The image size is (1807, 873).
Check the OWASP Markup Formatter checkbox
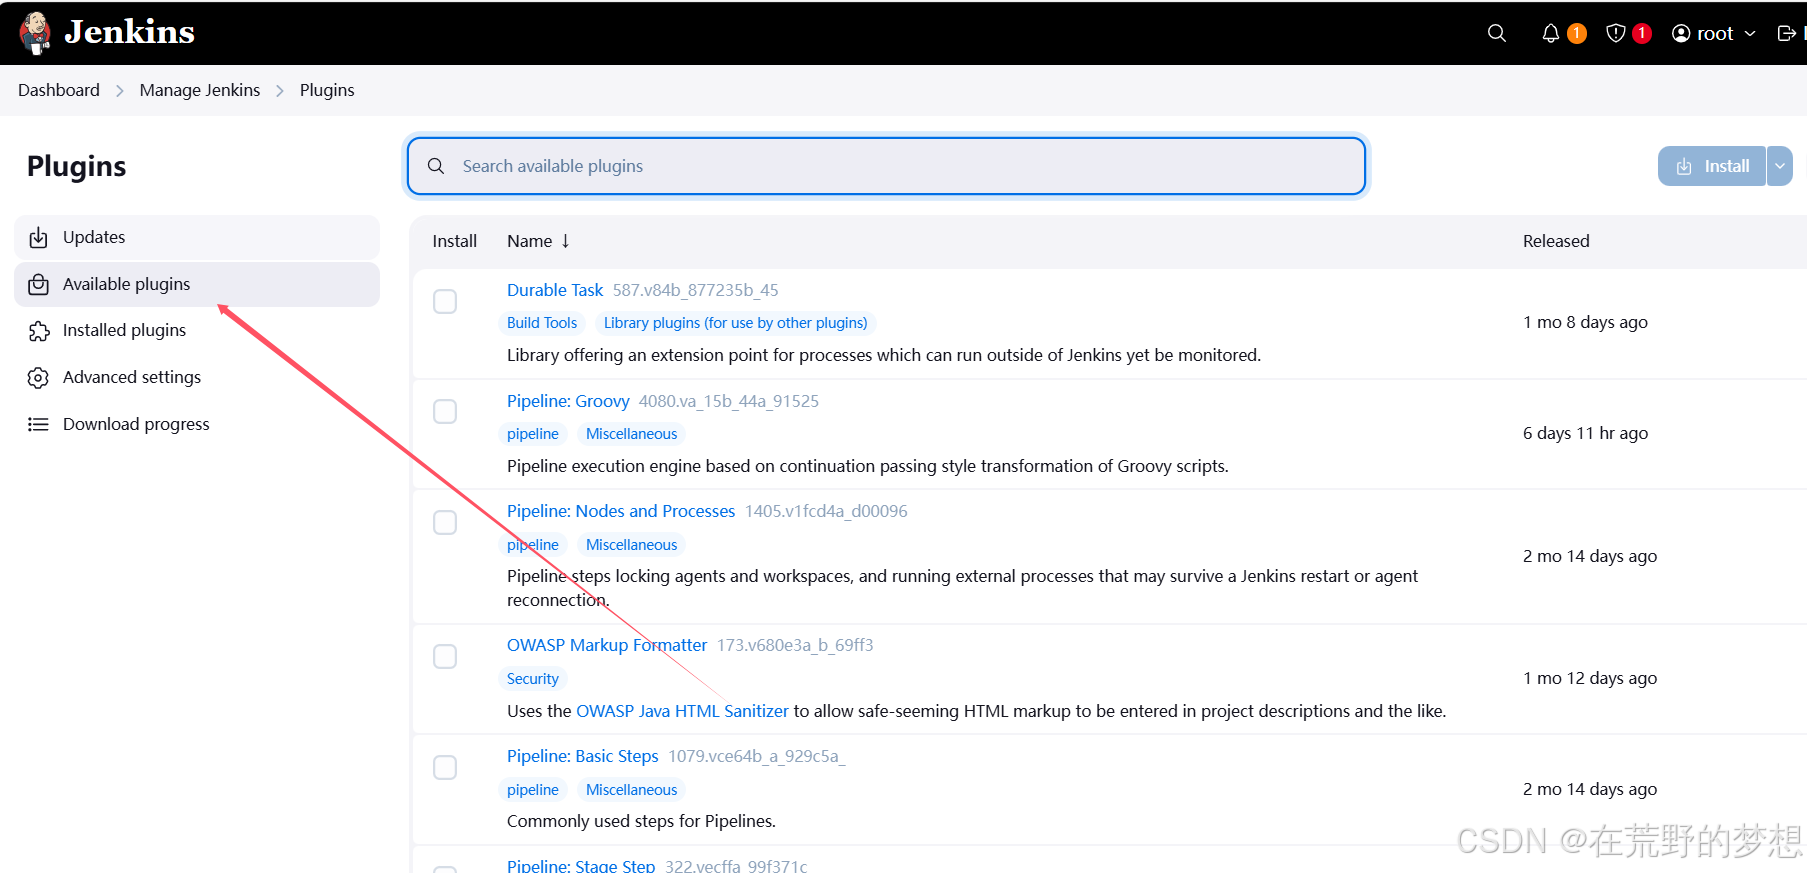445,656
